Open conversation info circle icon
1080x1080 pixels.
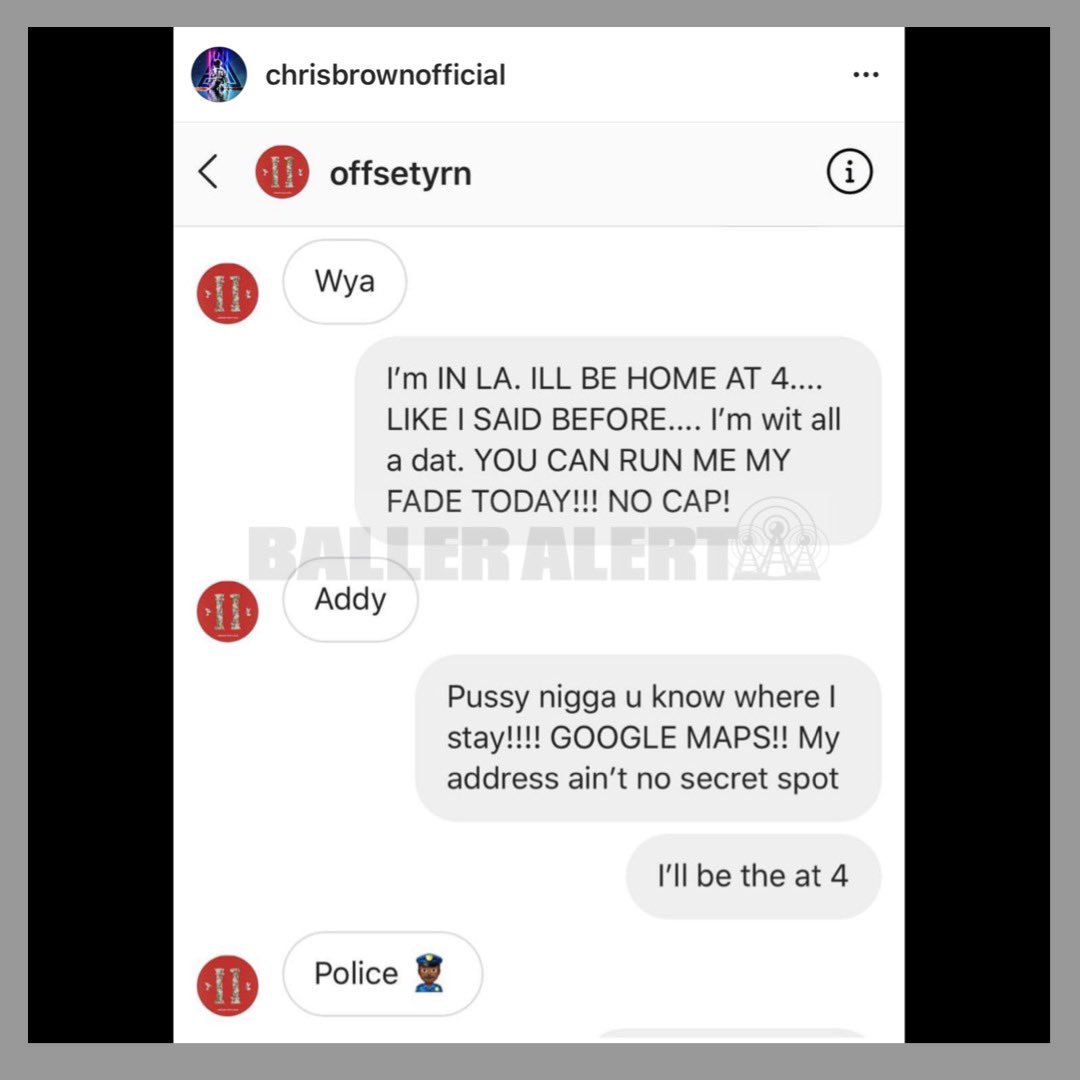[849, 172]
